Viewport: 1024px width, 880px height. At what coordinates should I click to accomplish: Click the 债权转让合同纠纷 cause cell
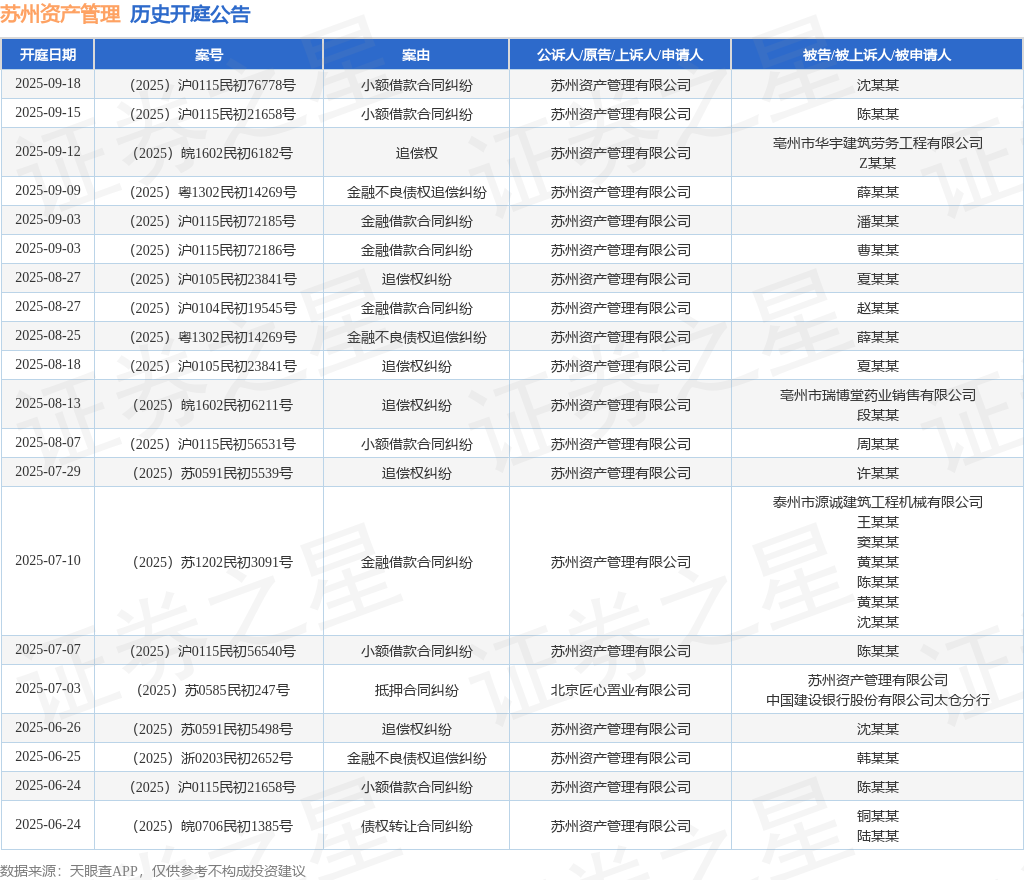coord(416,826)
